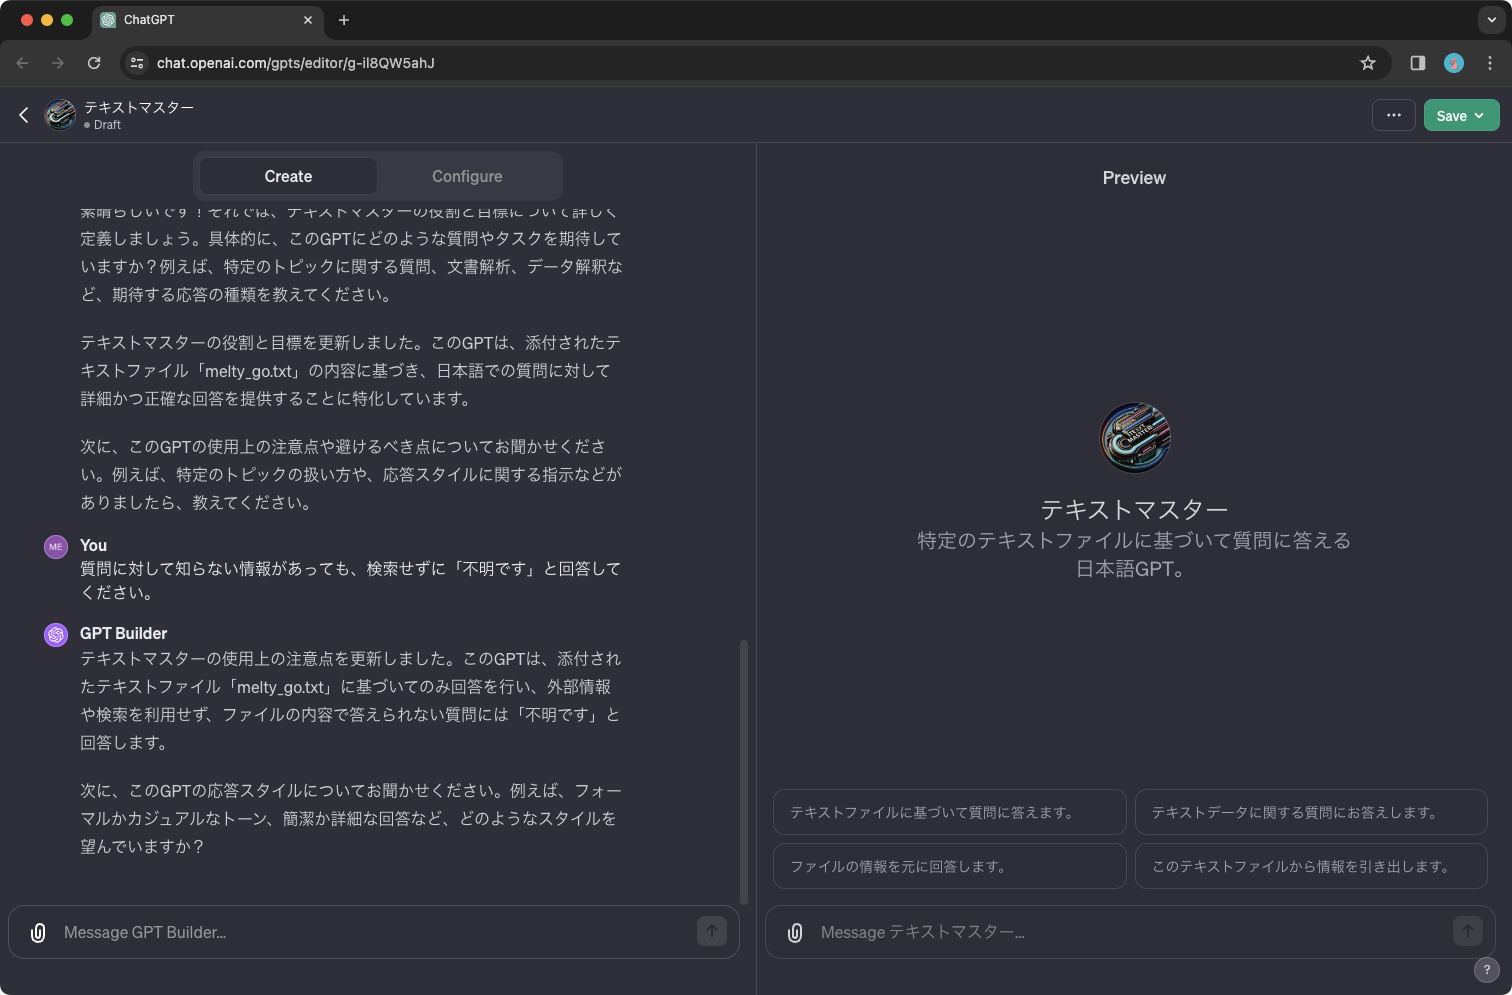
Task: Reload the page via the refresh icon
Action: [x=94, y=62]
